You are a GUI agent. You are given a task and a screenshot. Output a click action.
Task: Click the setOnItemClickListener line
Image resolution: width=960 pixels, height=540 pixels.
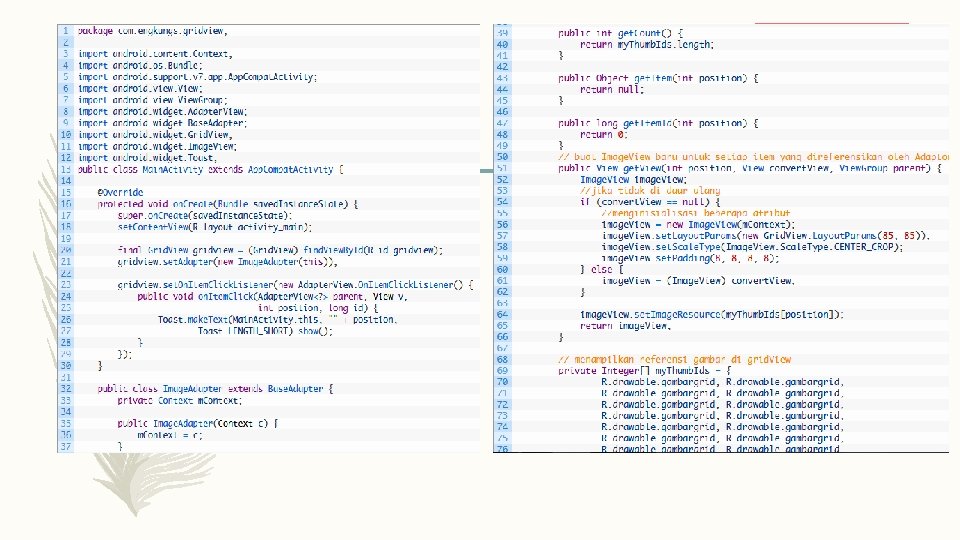click(296, 285)
